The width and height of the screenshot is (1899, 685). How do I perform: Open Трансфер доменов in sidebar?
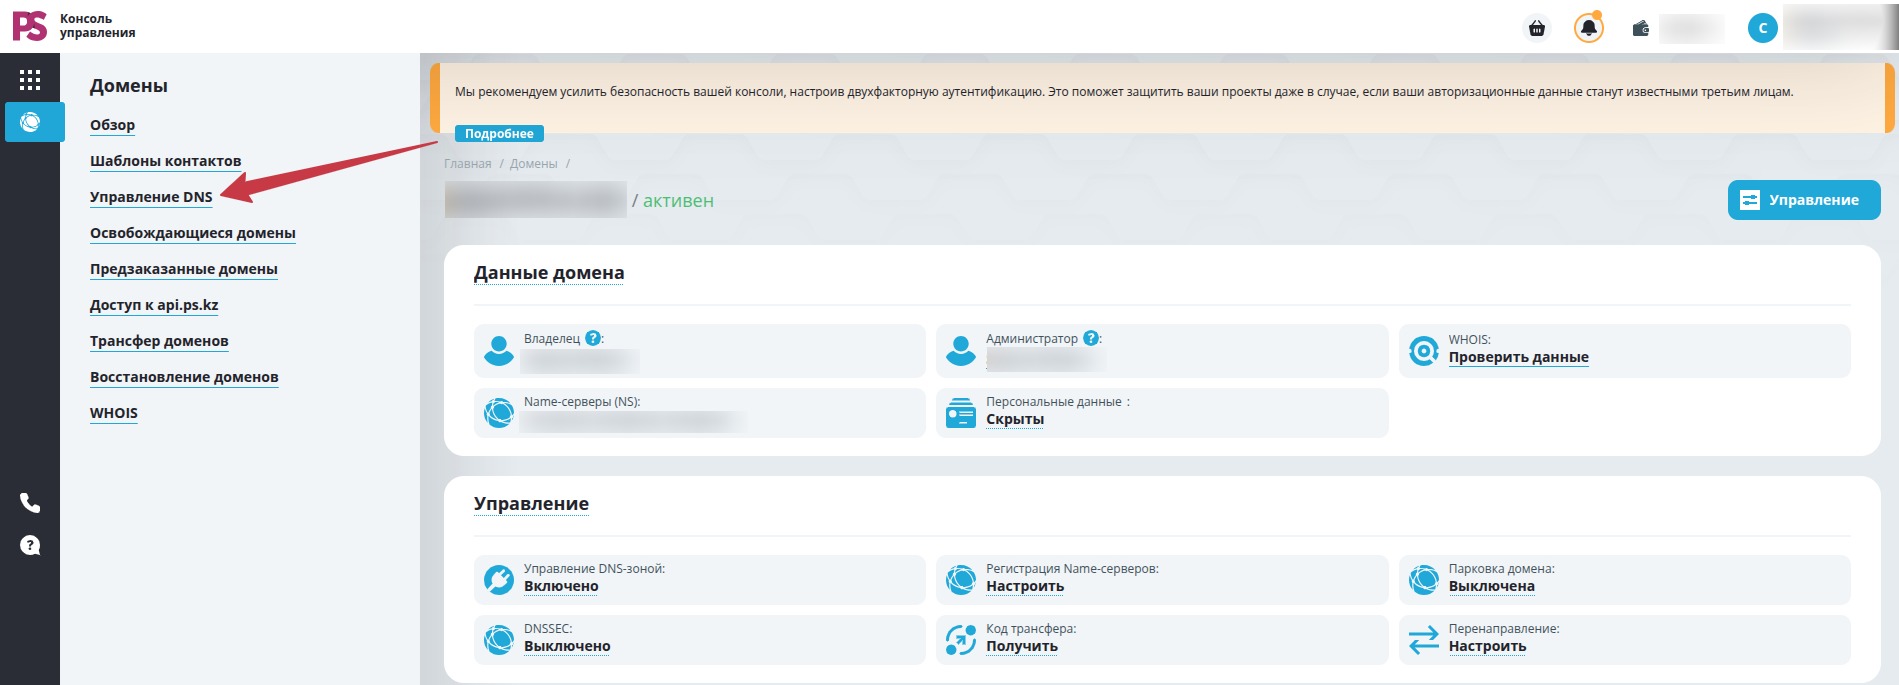159,341
